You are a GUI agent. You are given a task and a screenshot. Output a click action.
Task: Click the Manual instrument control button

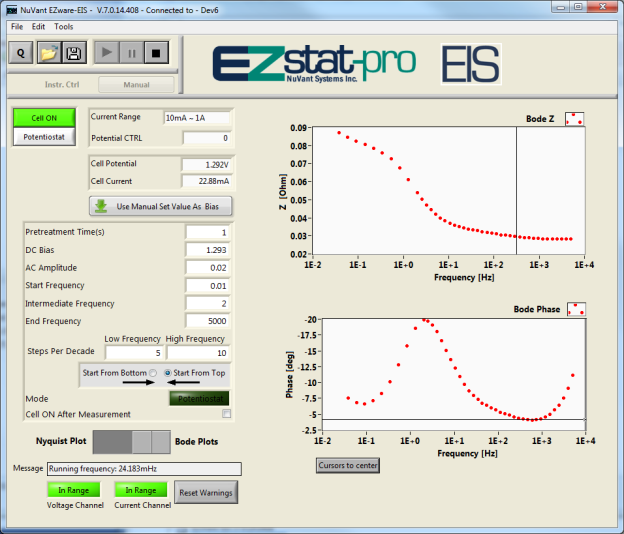(136, 84)
